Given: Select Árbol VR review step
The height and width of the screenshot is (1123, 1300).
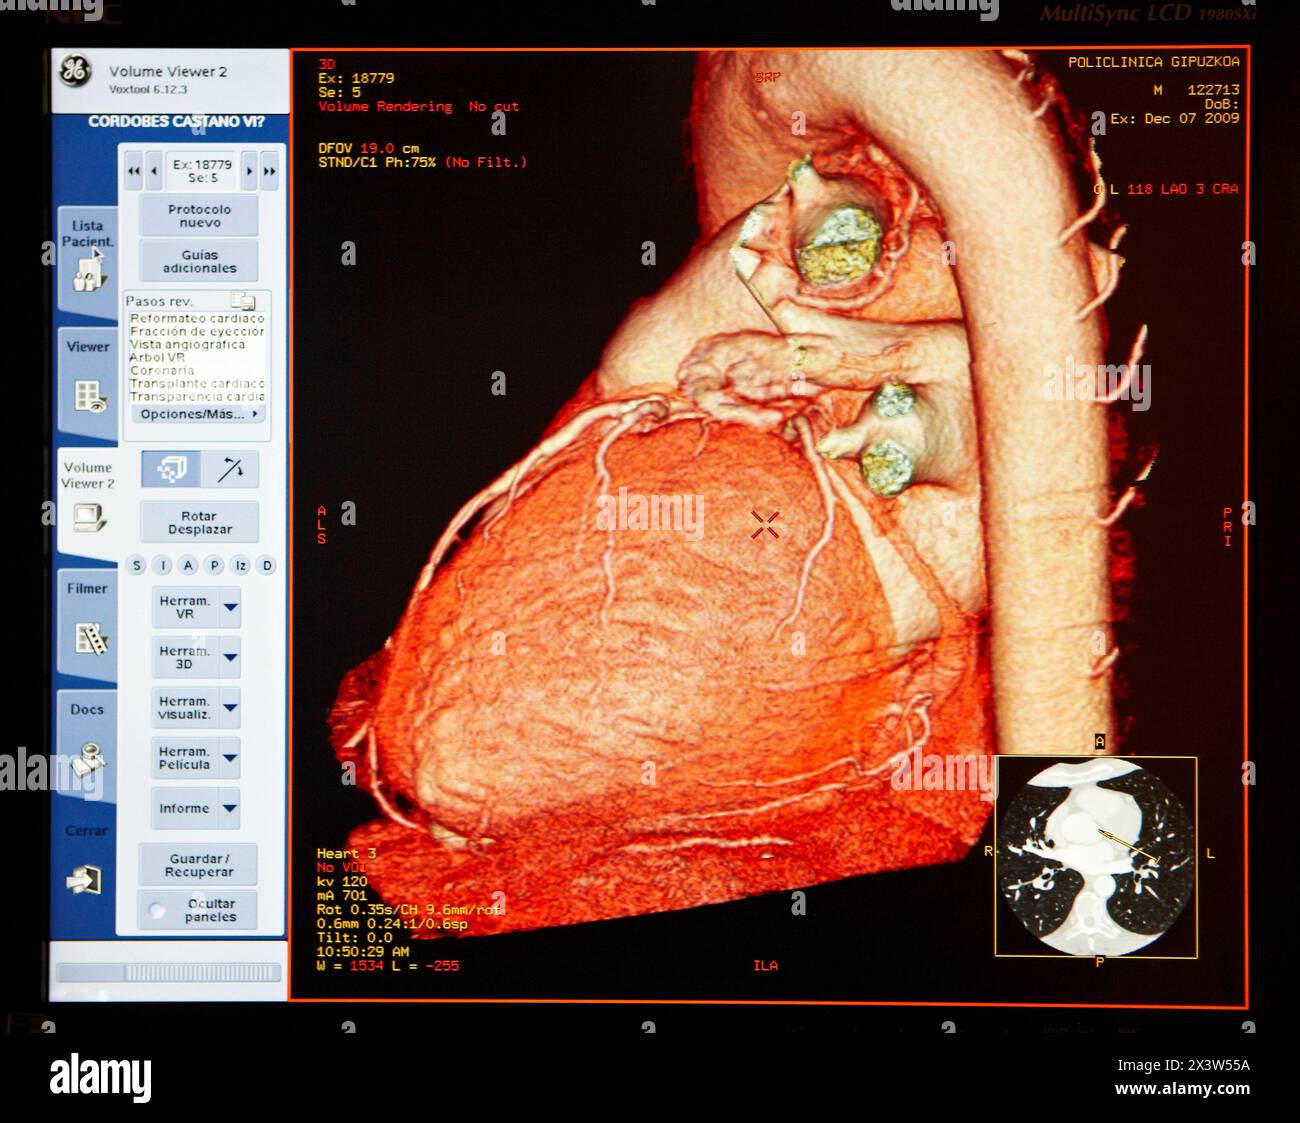Looking at the screenshot, I should pos(157,357).
